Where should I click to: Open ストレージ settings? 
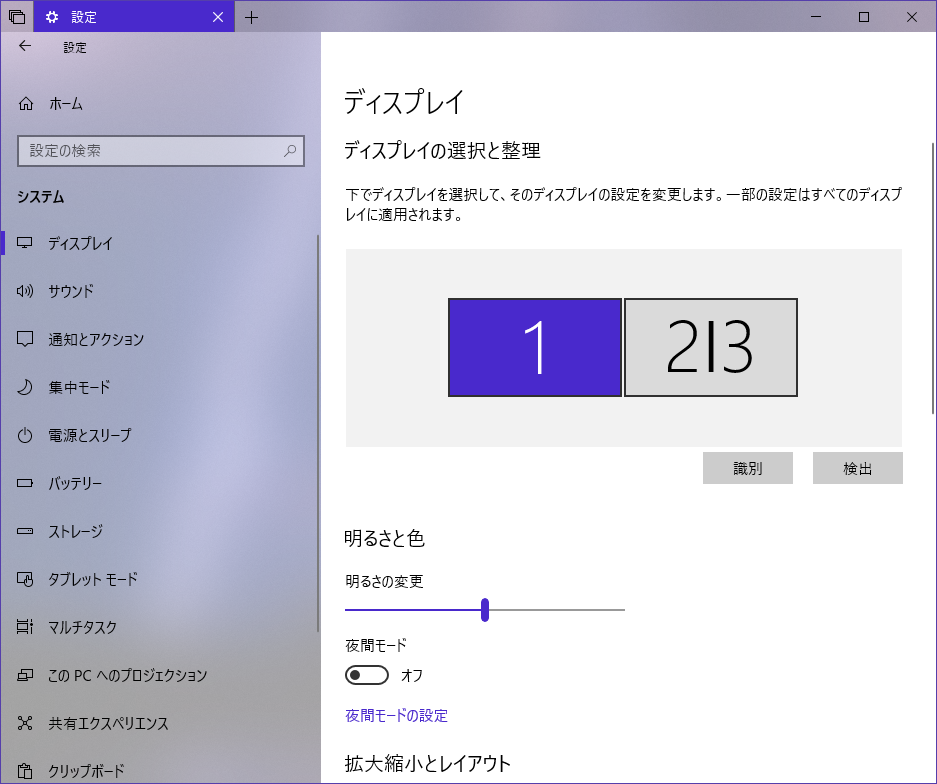click(159, 531)
